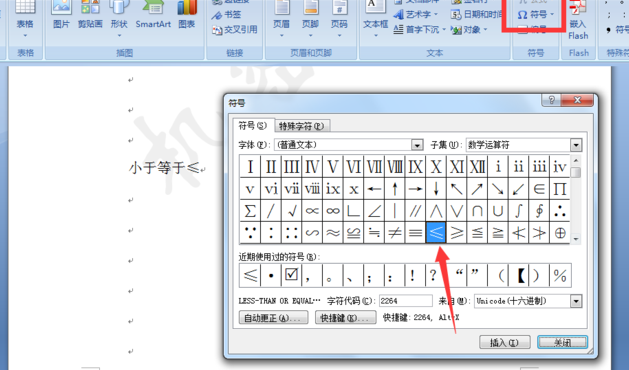Click the 快捷键(K) button
The image size is (629, 370).
(345, 318)
